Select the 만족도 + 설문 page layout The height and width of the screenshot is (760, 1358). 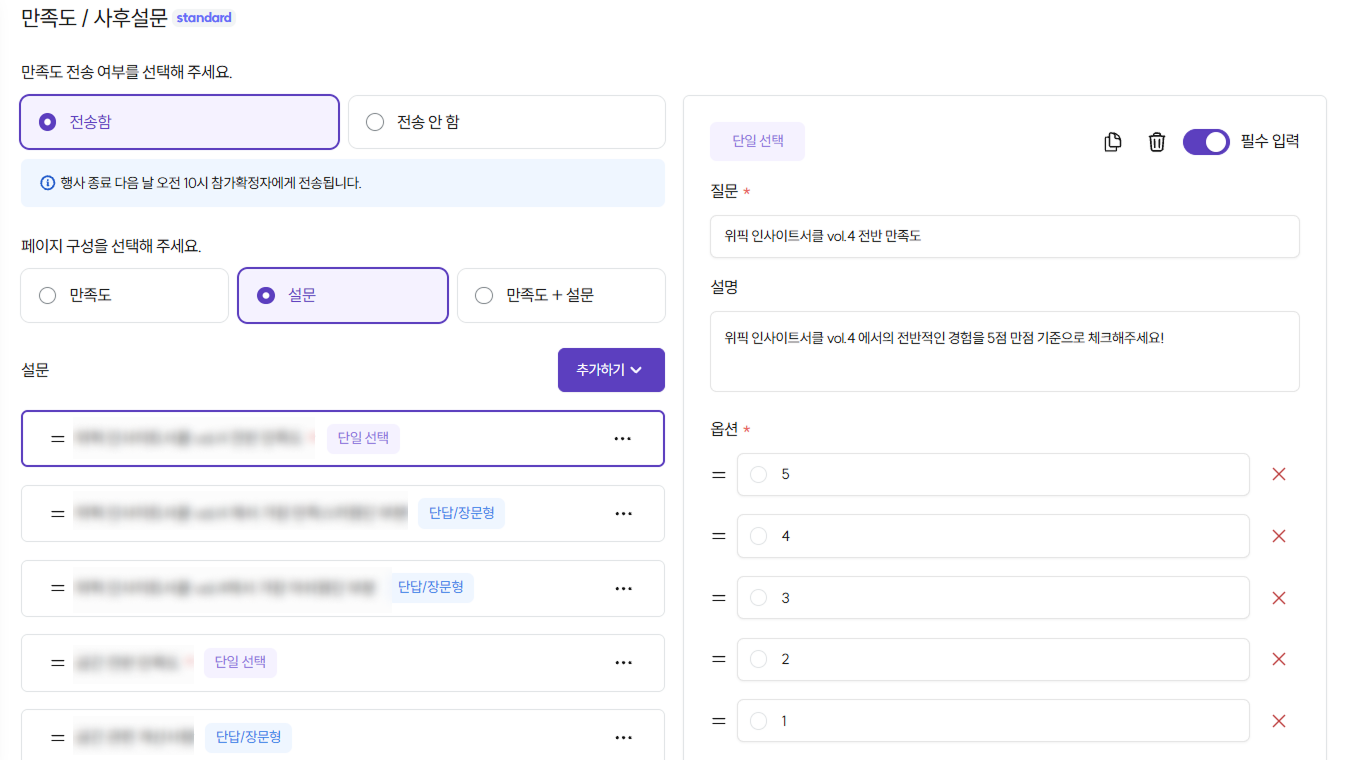click(x=484, y=295)
